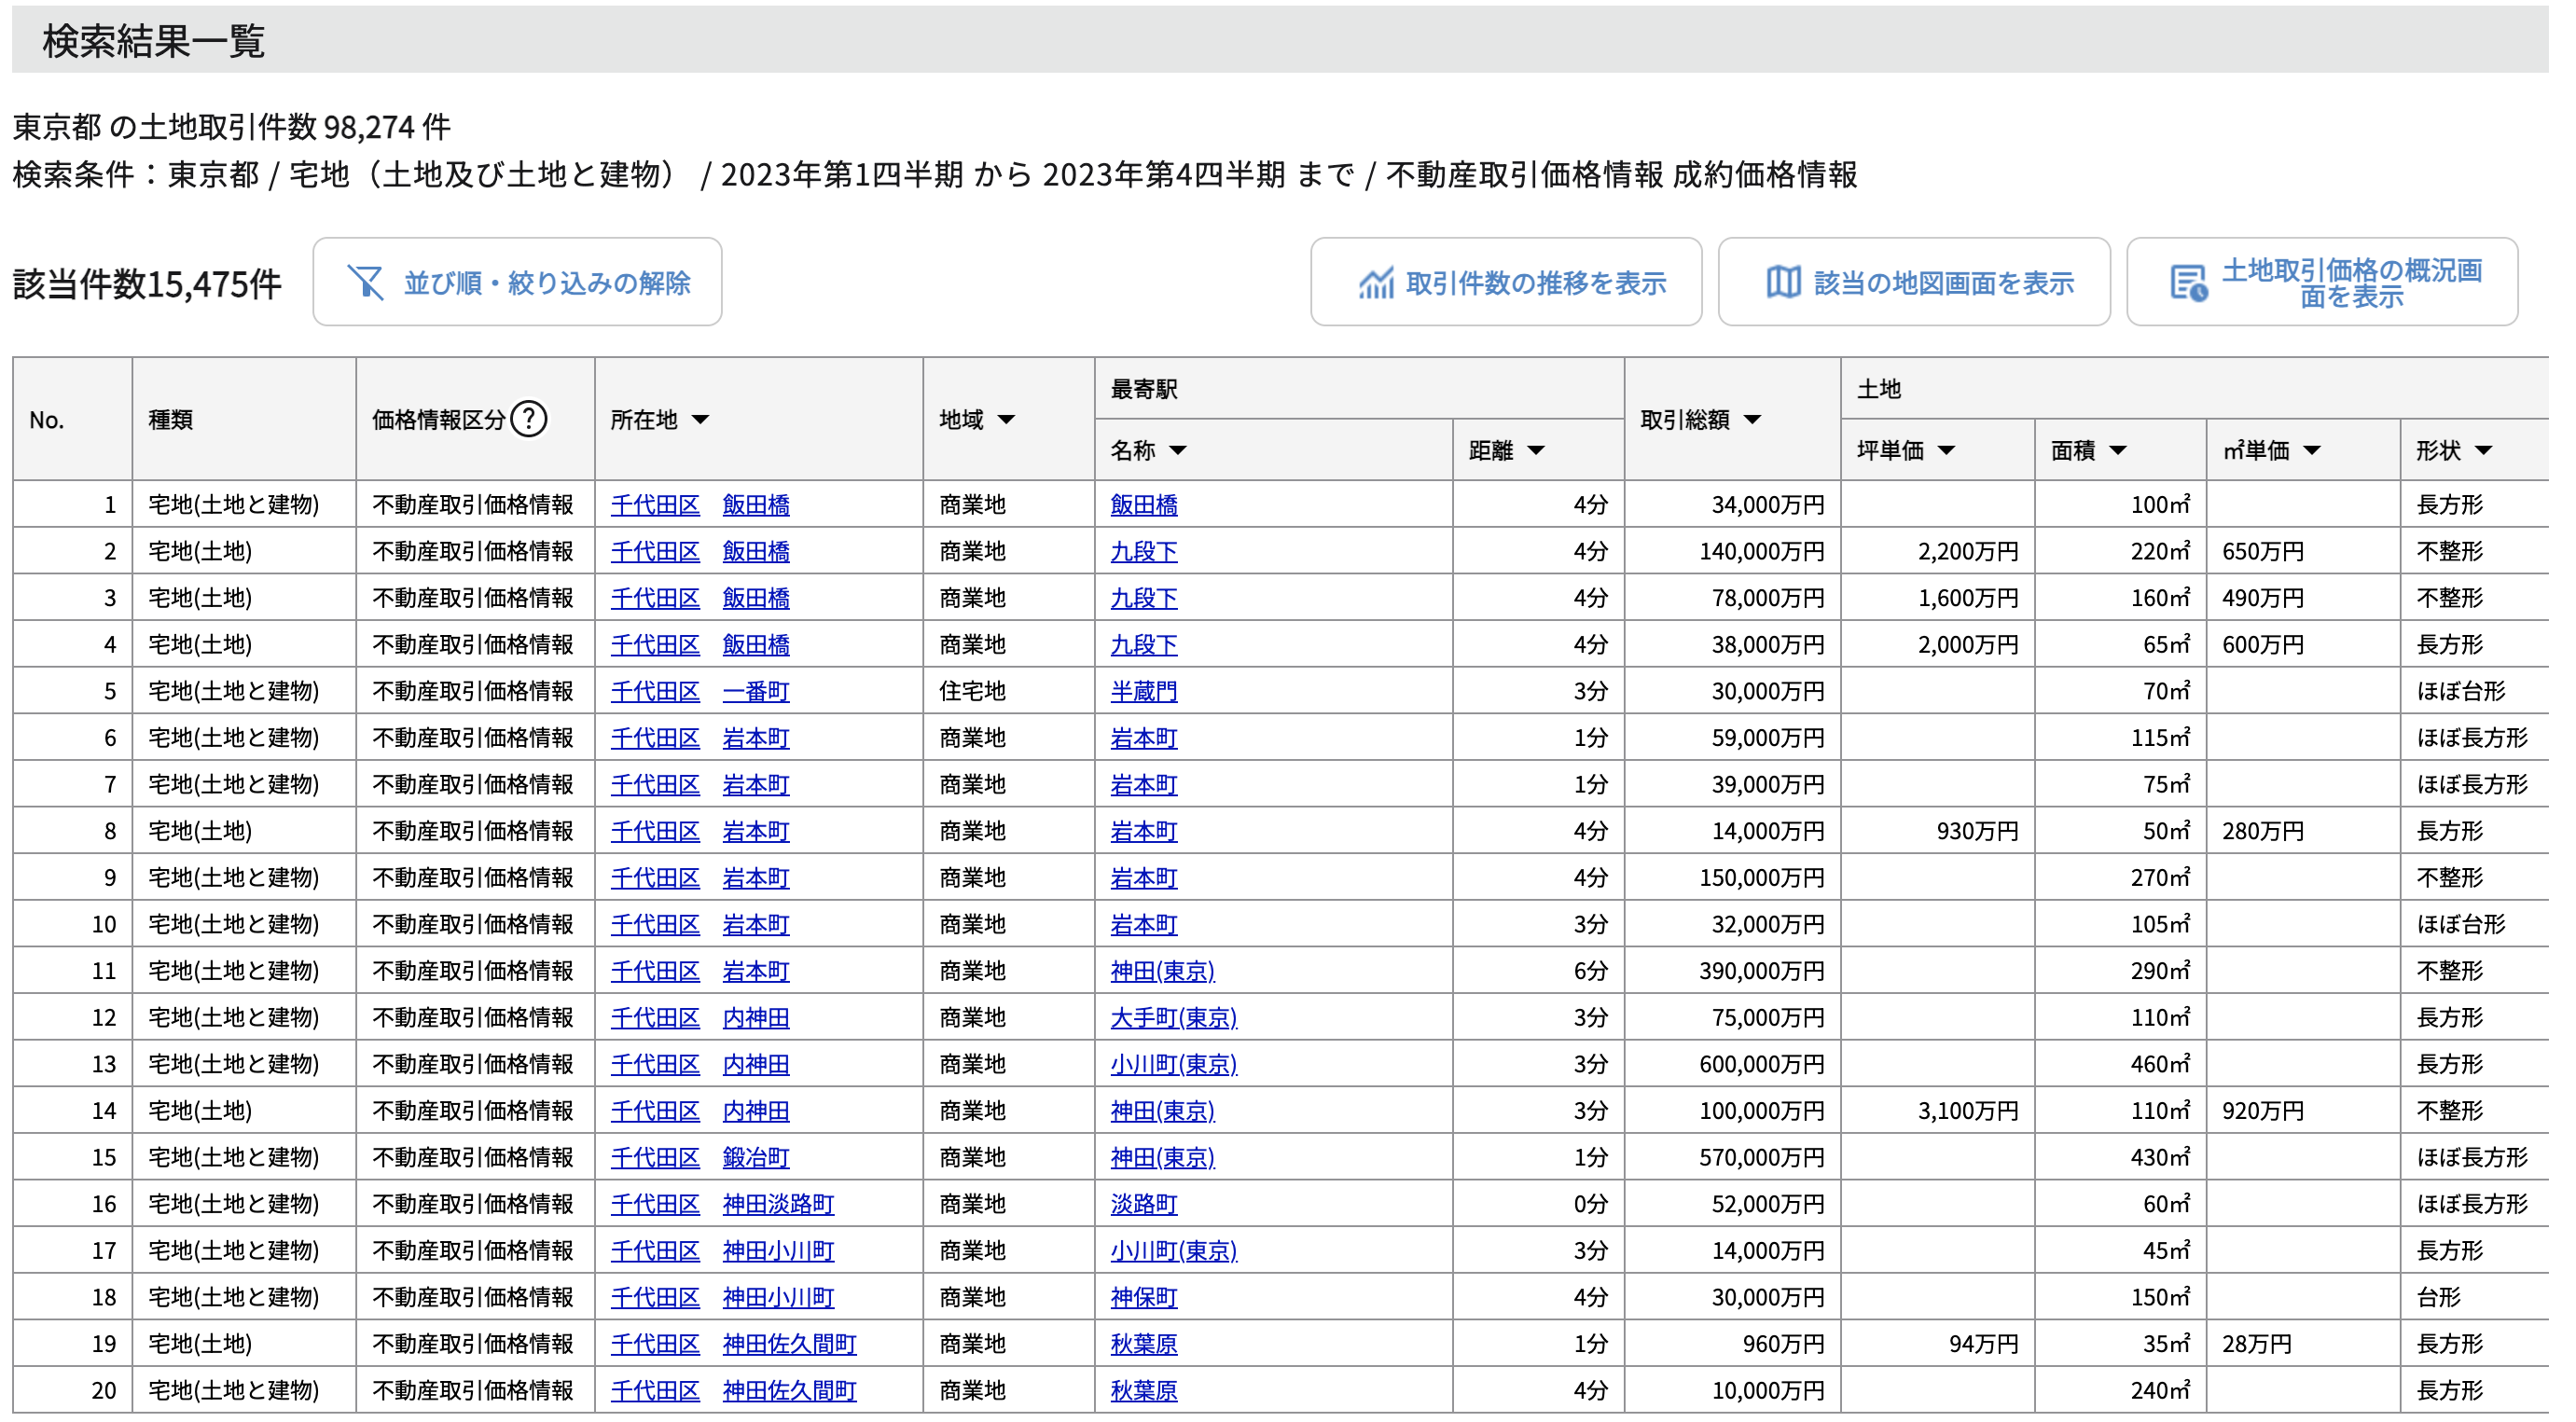2576x1422 pixels.
Task: Open 内神田 location link in row 13
Action: tap(757, 1065)
